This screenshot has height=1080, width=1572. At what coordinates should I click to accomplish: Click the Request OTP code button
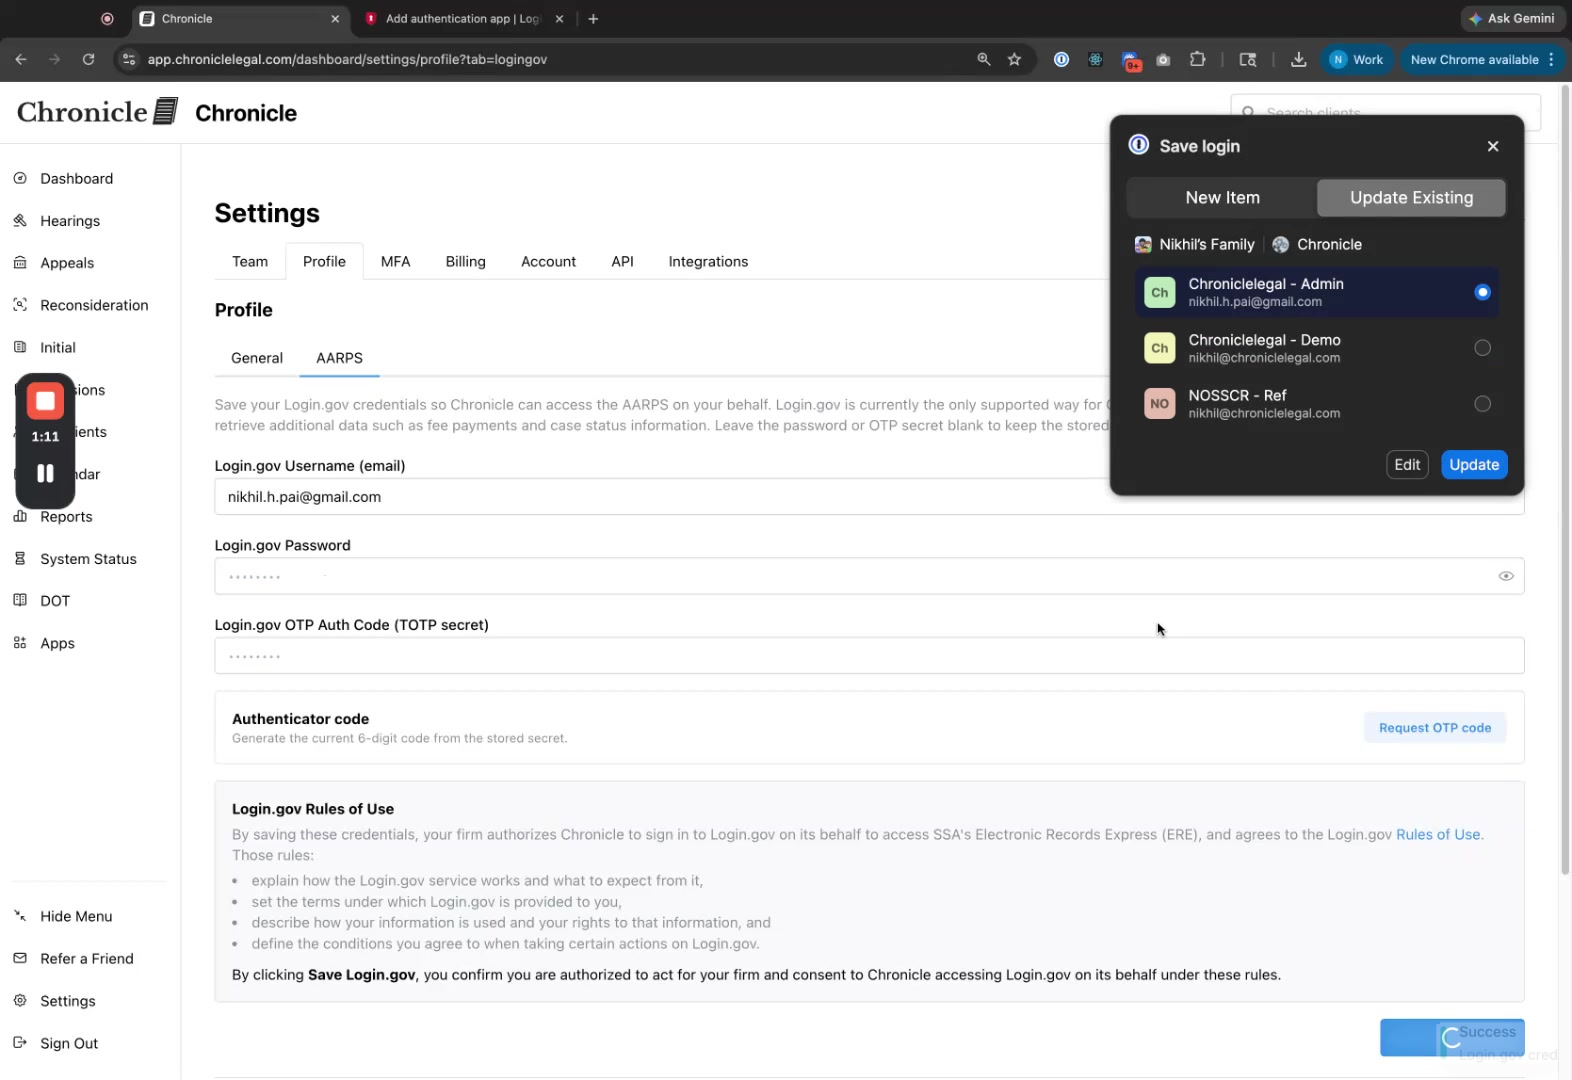(1434, 728)
